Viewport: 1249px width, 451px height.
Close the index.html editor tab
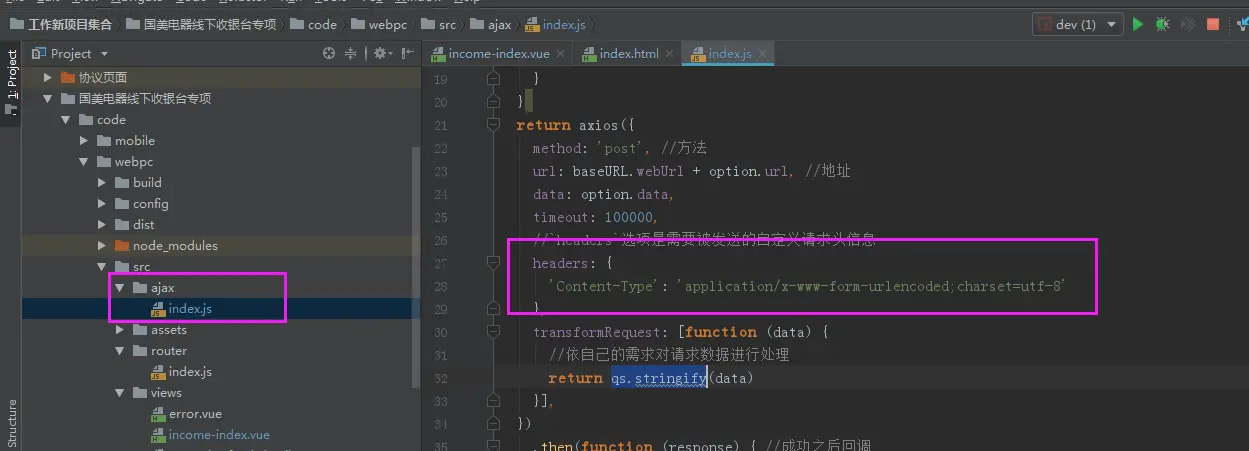click(669, 54)
